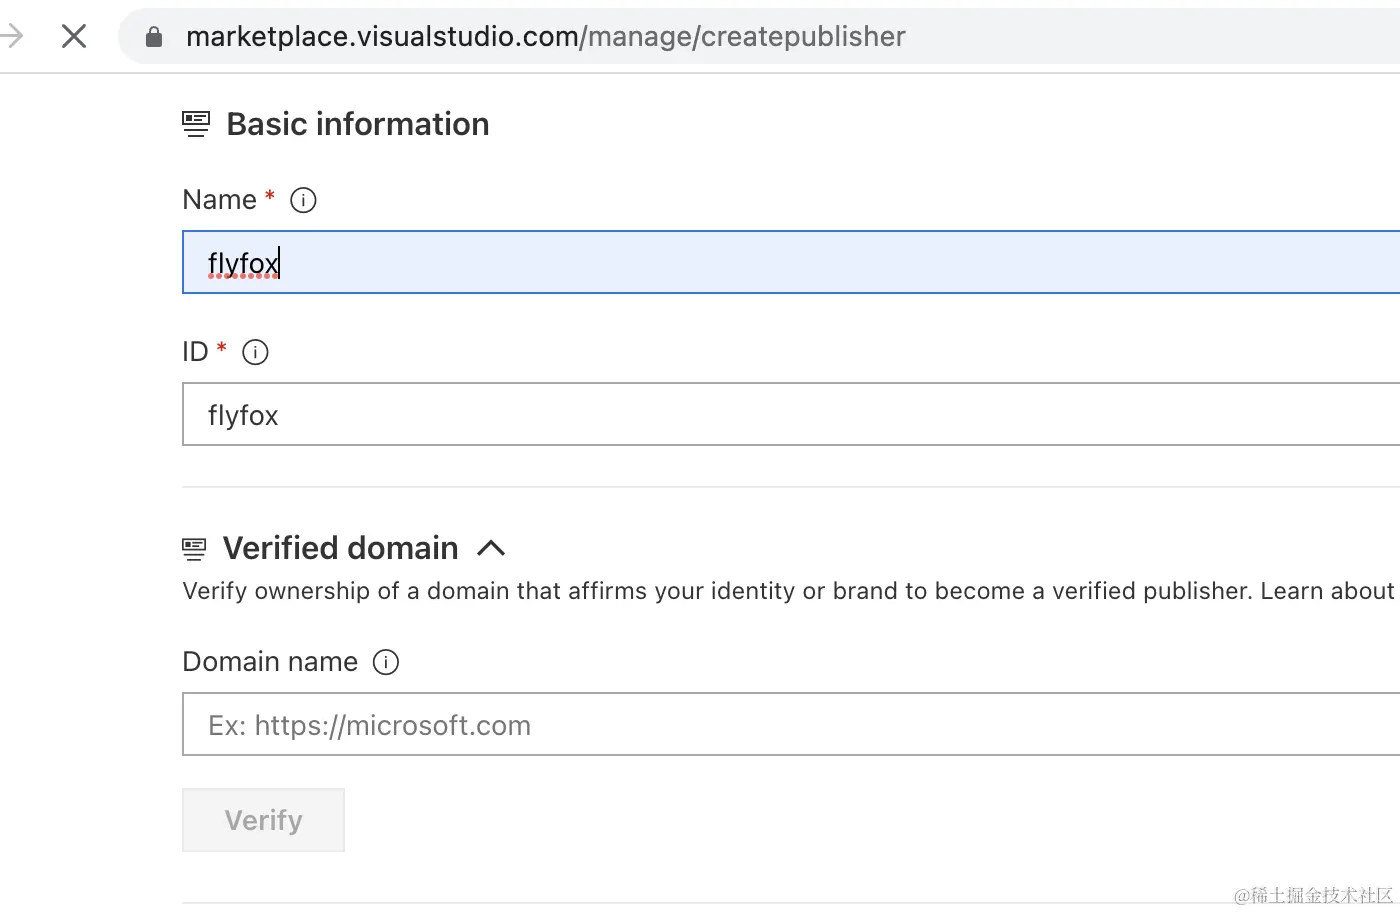
Task: Focus the Name field containing flyfox
Action: 790,262
